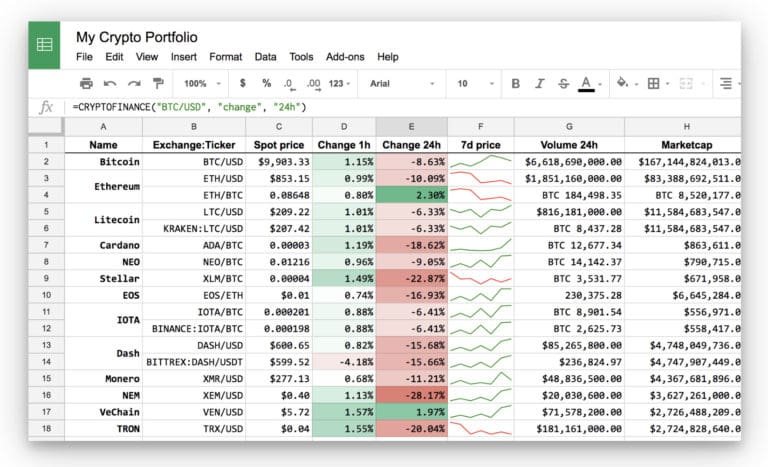The image size is (768, 467).
Task: Select the paint format tool
Action: click(157, 84)
